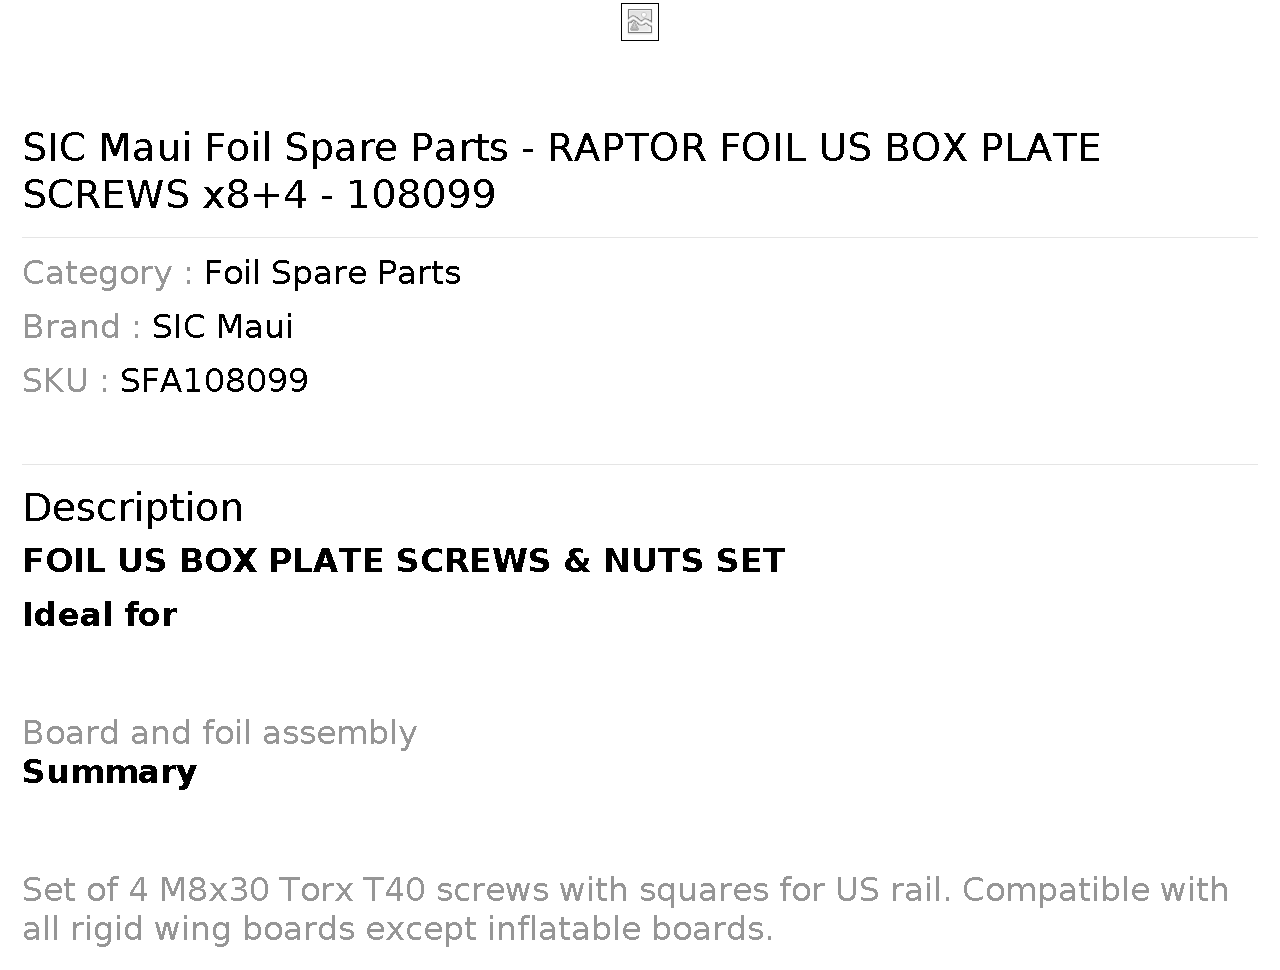This screenshot has width=1280, height=970.
Task: Click the SIC Maui Foil Spare Parts title start
Action: pos(265,148)
